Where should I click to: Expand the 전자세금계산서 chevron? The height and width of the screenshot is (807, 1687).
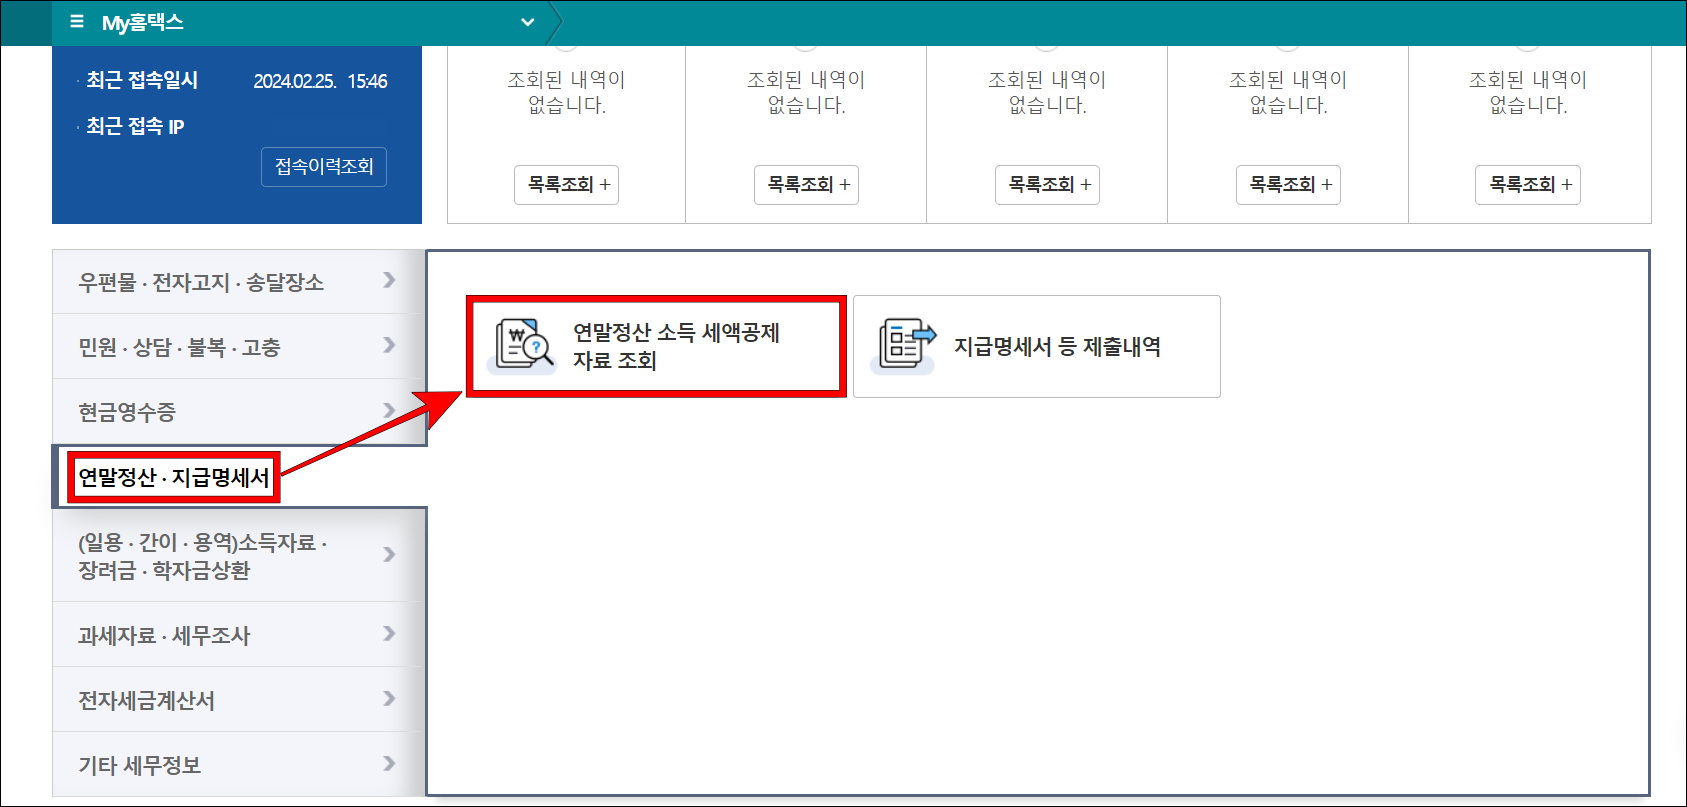(389, 698)
